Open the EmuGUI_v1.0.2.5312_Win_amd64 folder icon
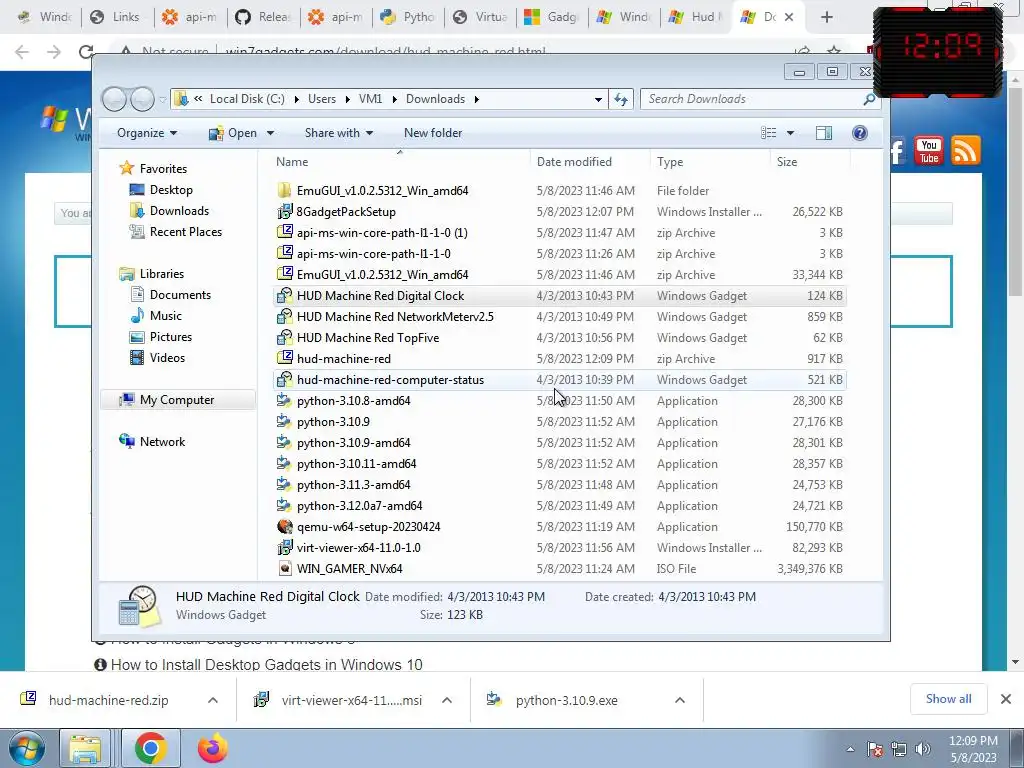Viewport: 1024px width, 768px height. [284, 191]
